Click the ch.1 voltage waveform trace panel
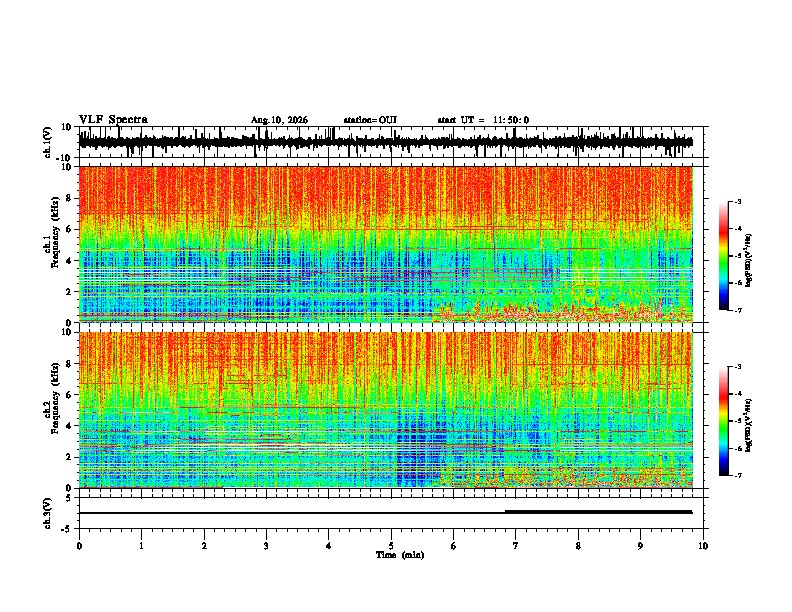The width and height of the screenshot is (792, 612). pos(390,142)
